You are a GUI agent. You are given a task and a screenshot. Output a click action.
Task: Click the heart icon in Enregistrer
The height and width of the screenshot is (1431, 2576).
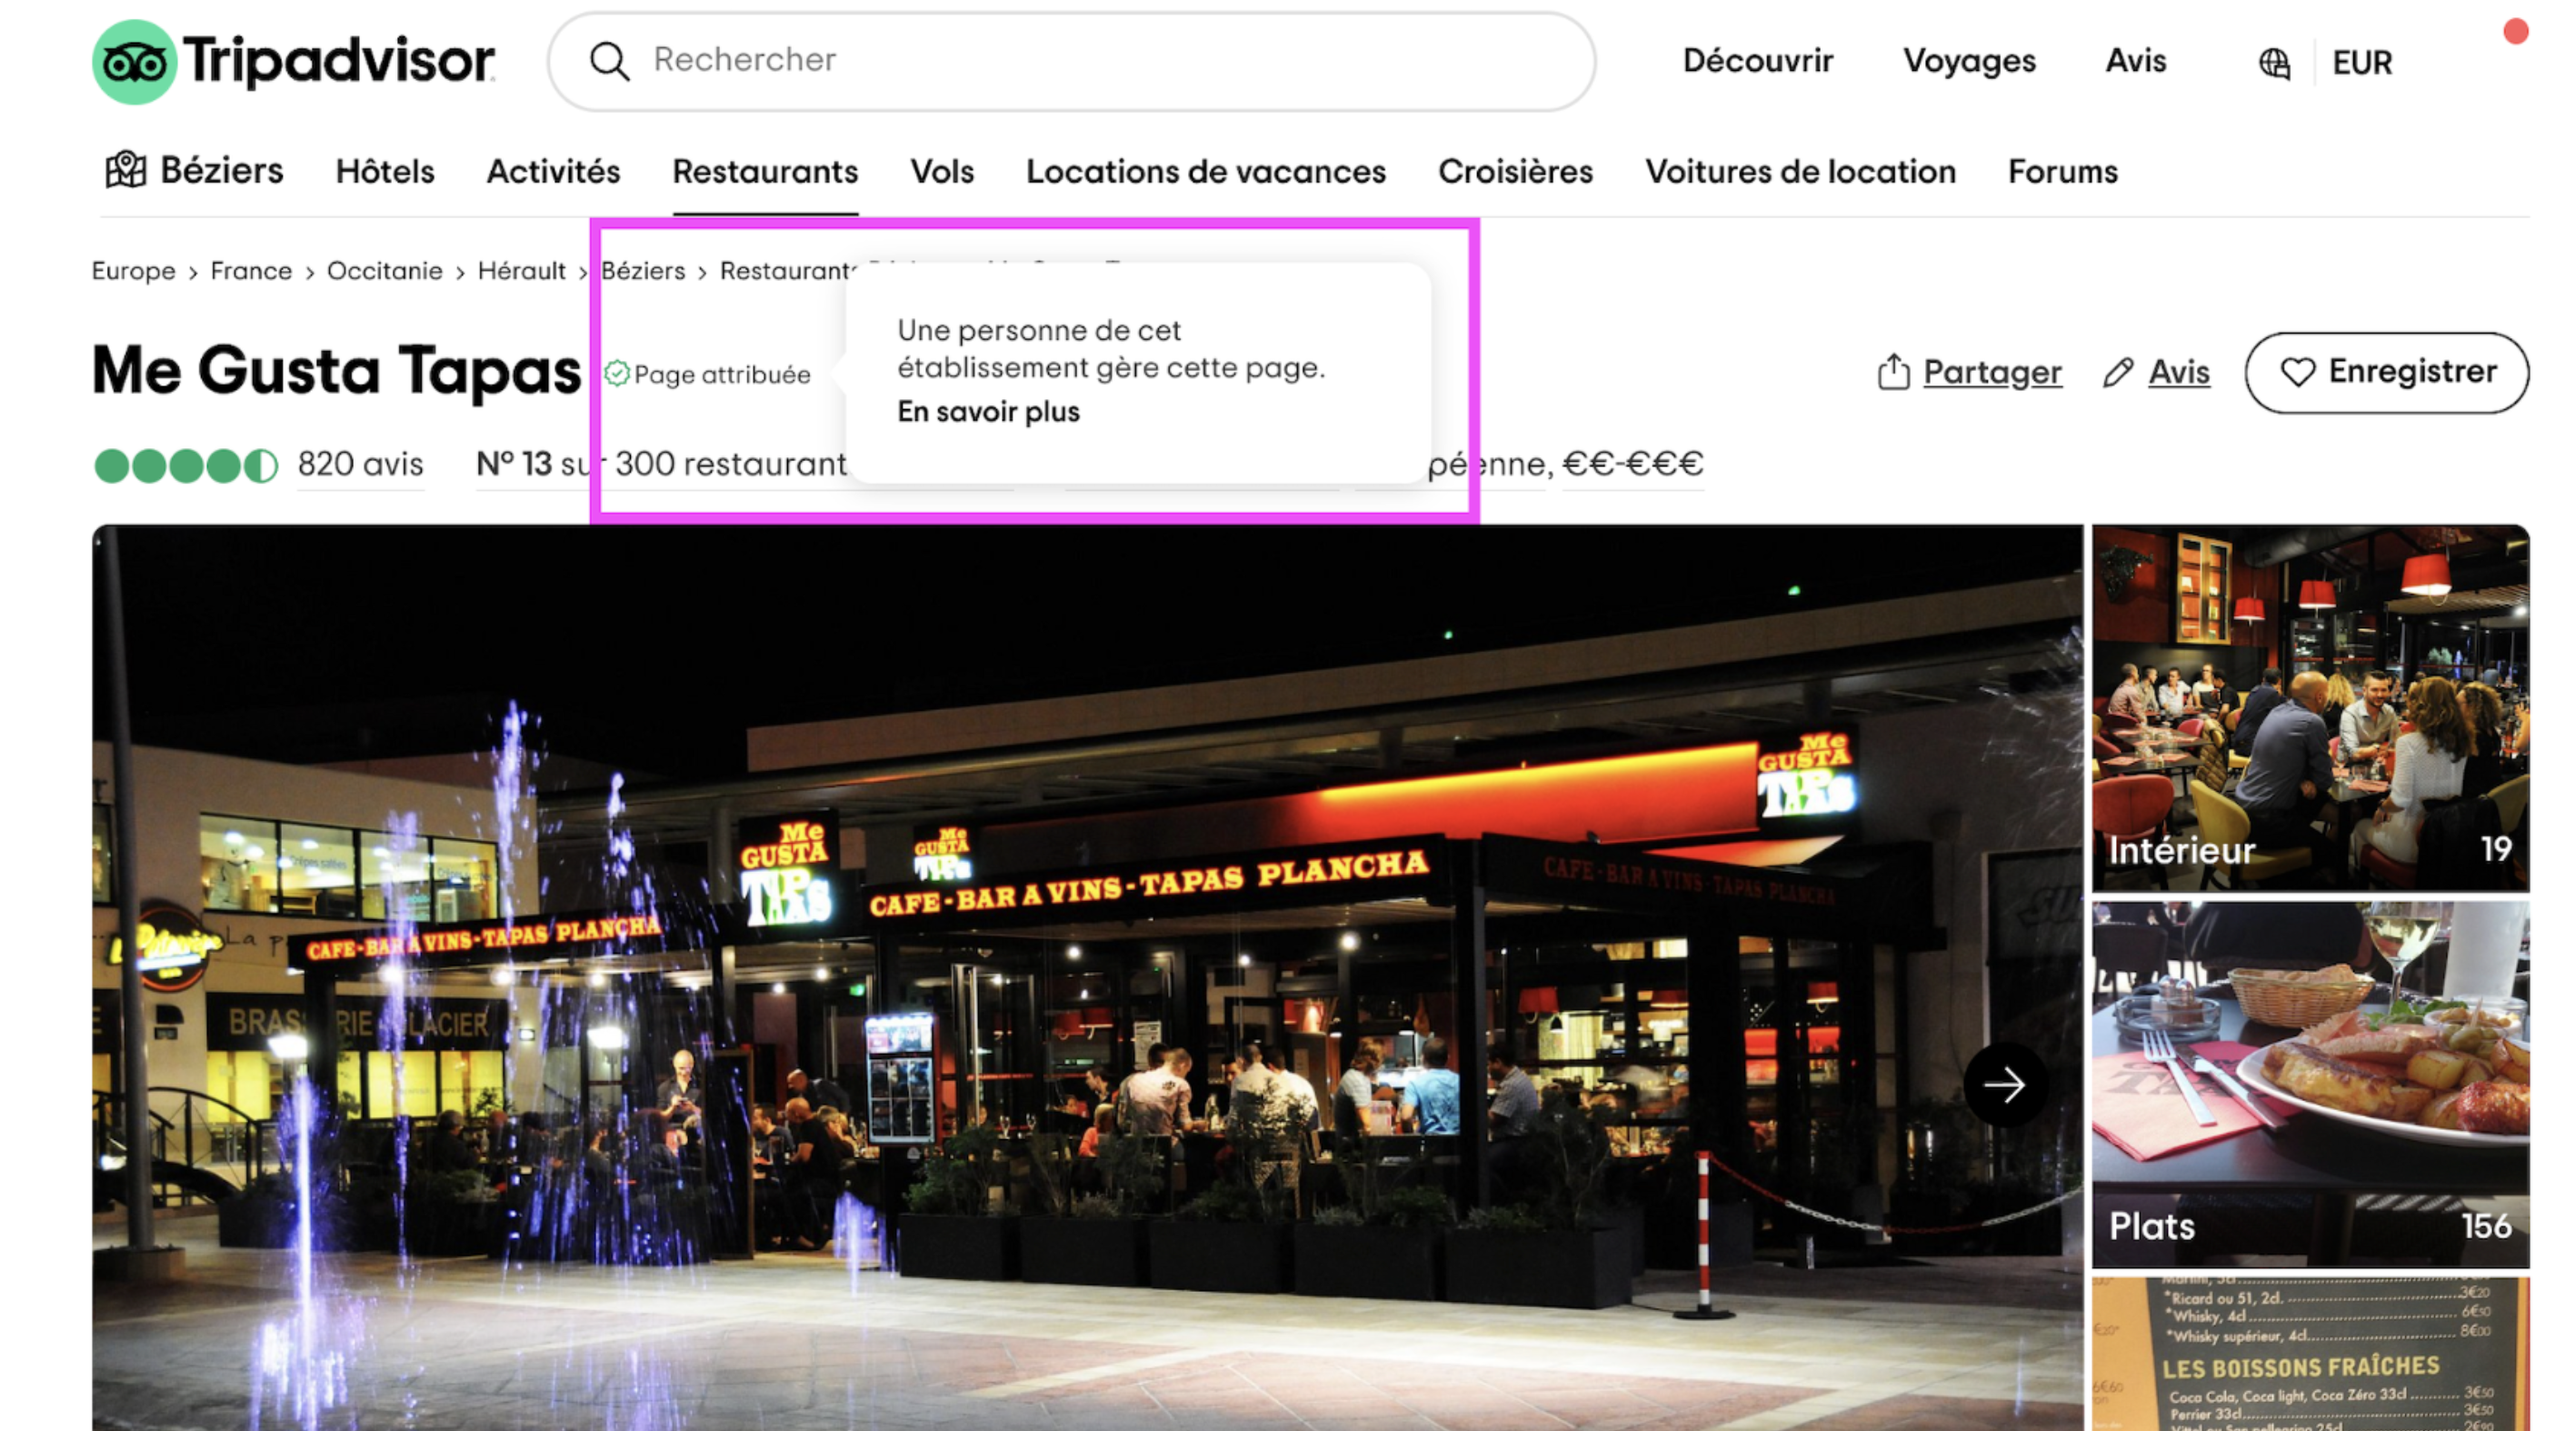2297,372
